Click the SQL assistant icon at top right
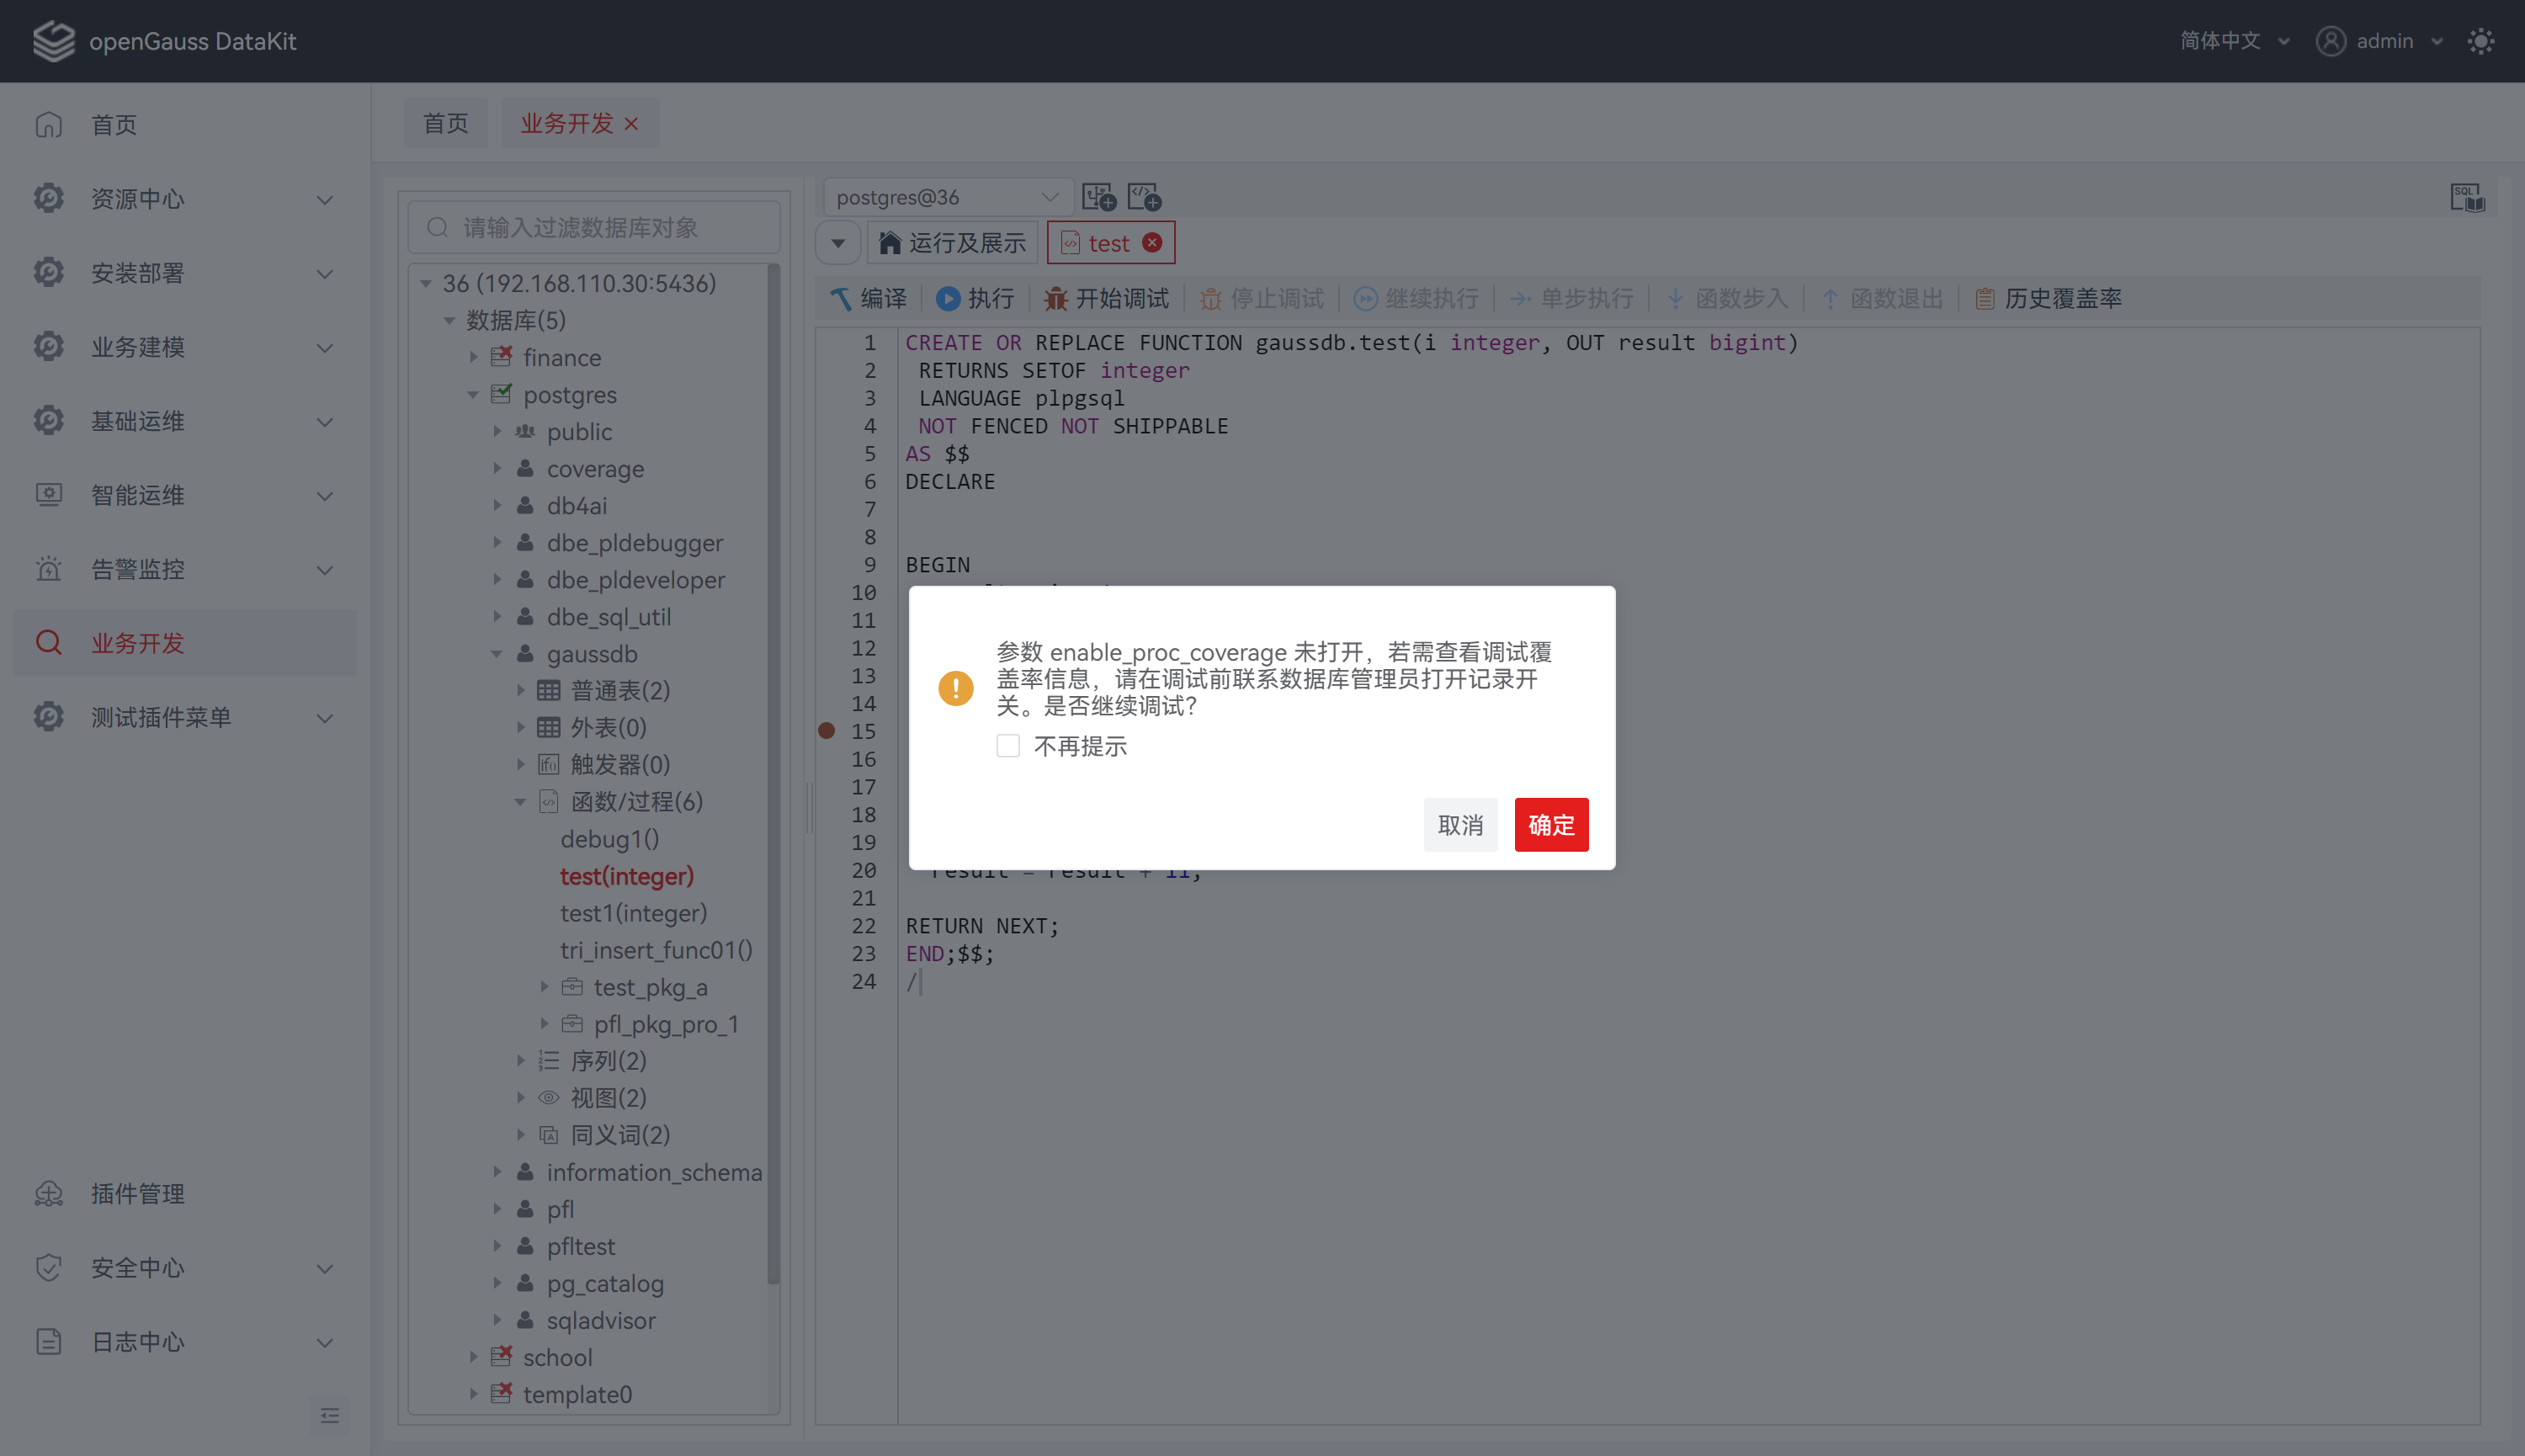2525x1456 pixels. click(2466, 197)
